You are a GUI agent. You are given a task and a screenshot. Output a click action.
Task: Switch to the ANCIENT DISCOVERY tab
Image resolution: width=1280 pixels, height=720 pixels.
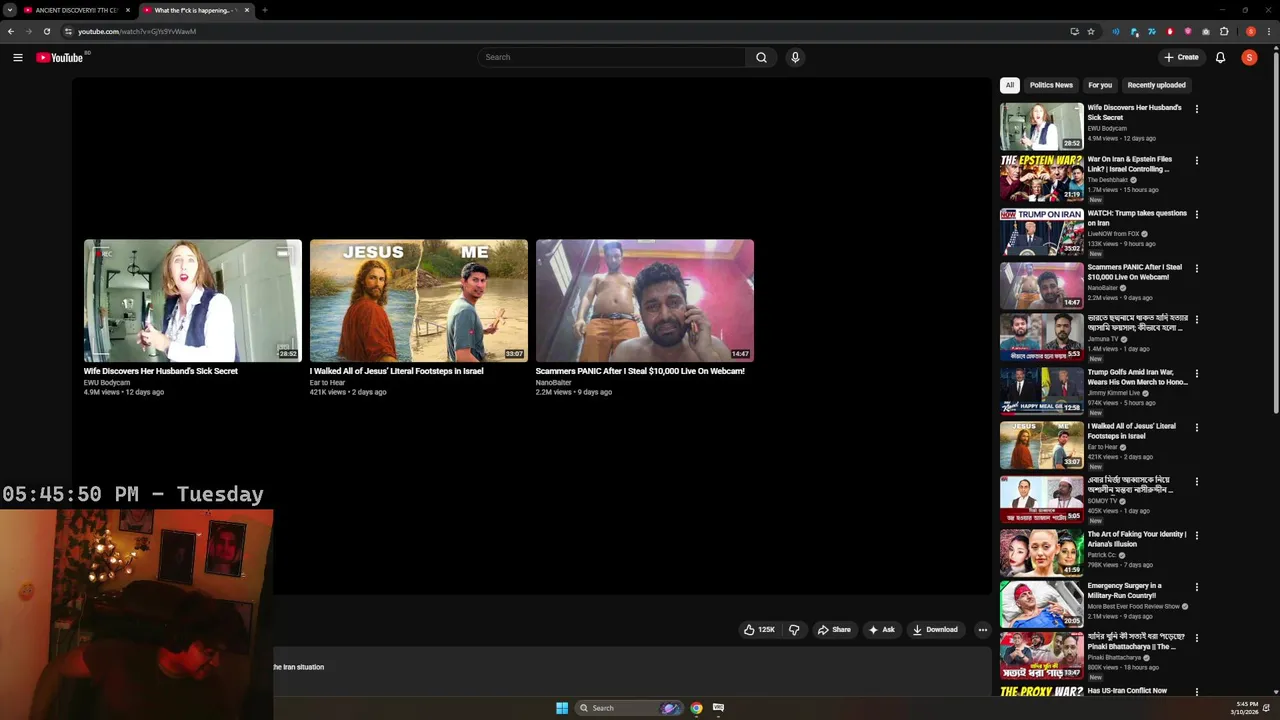pos(74,10)
